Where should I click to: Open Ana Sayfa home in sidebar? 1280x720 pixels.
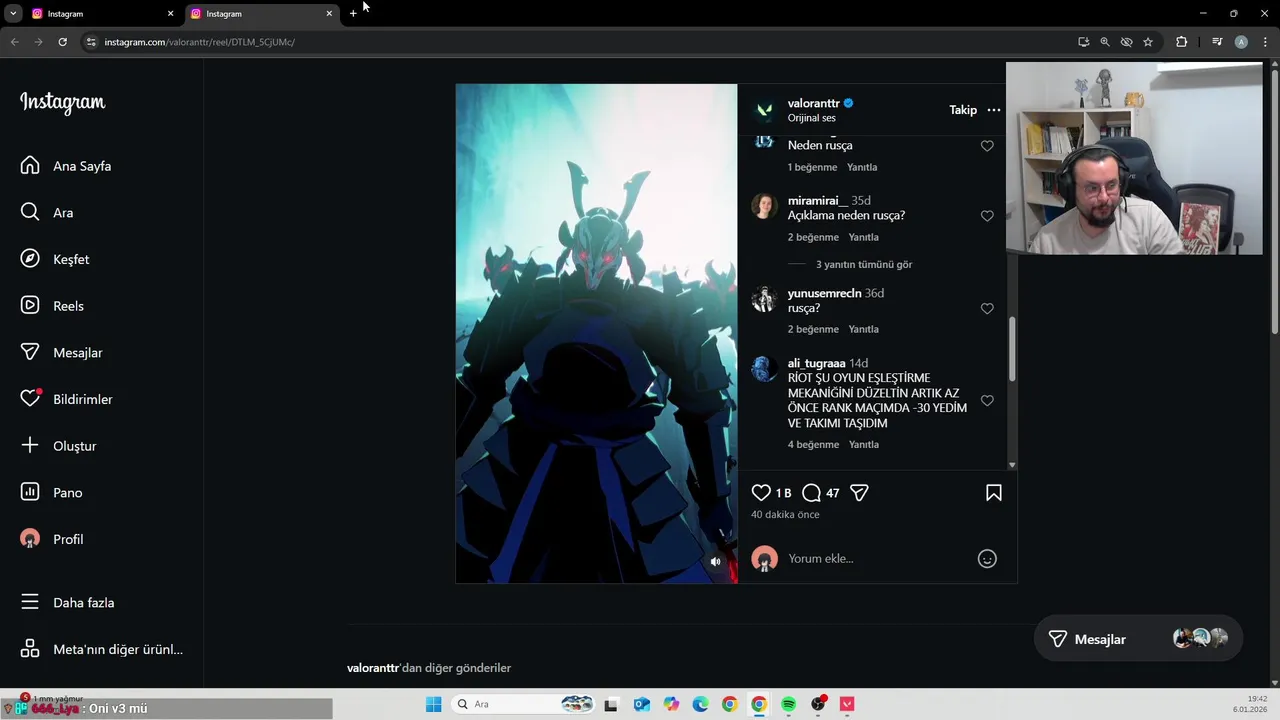coord(66,166)
